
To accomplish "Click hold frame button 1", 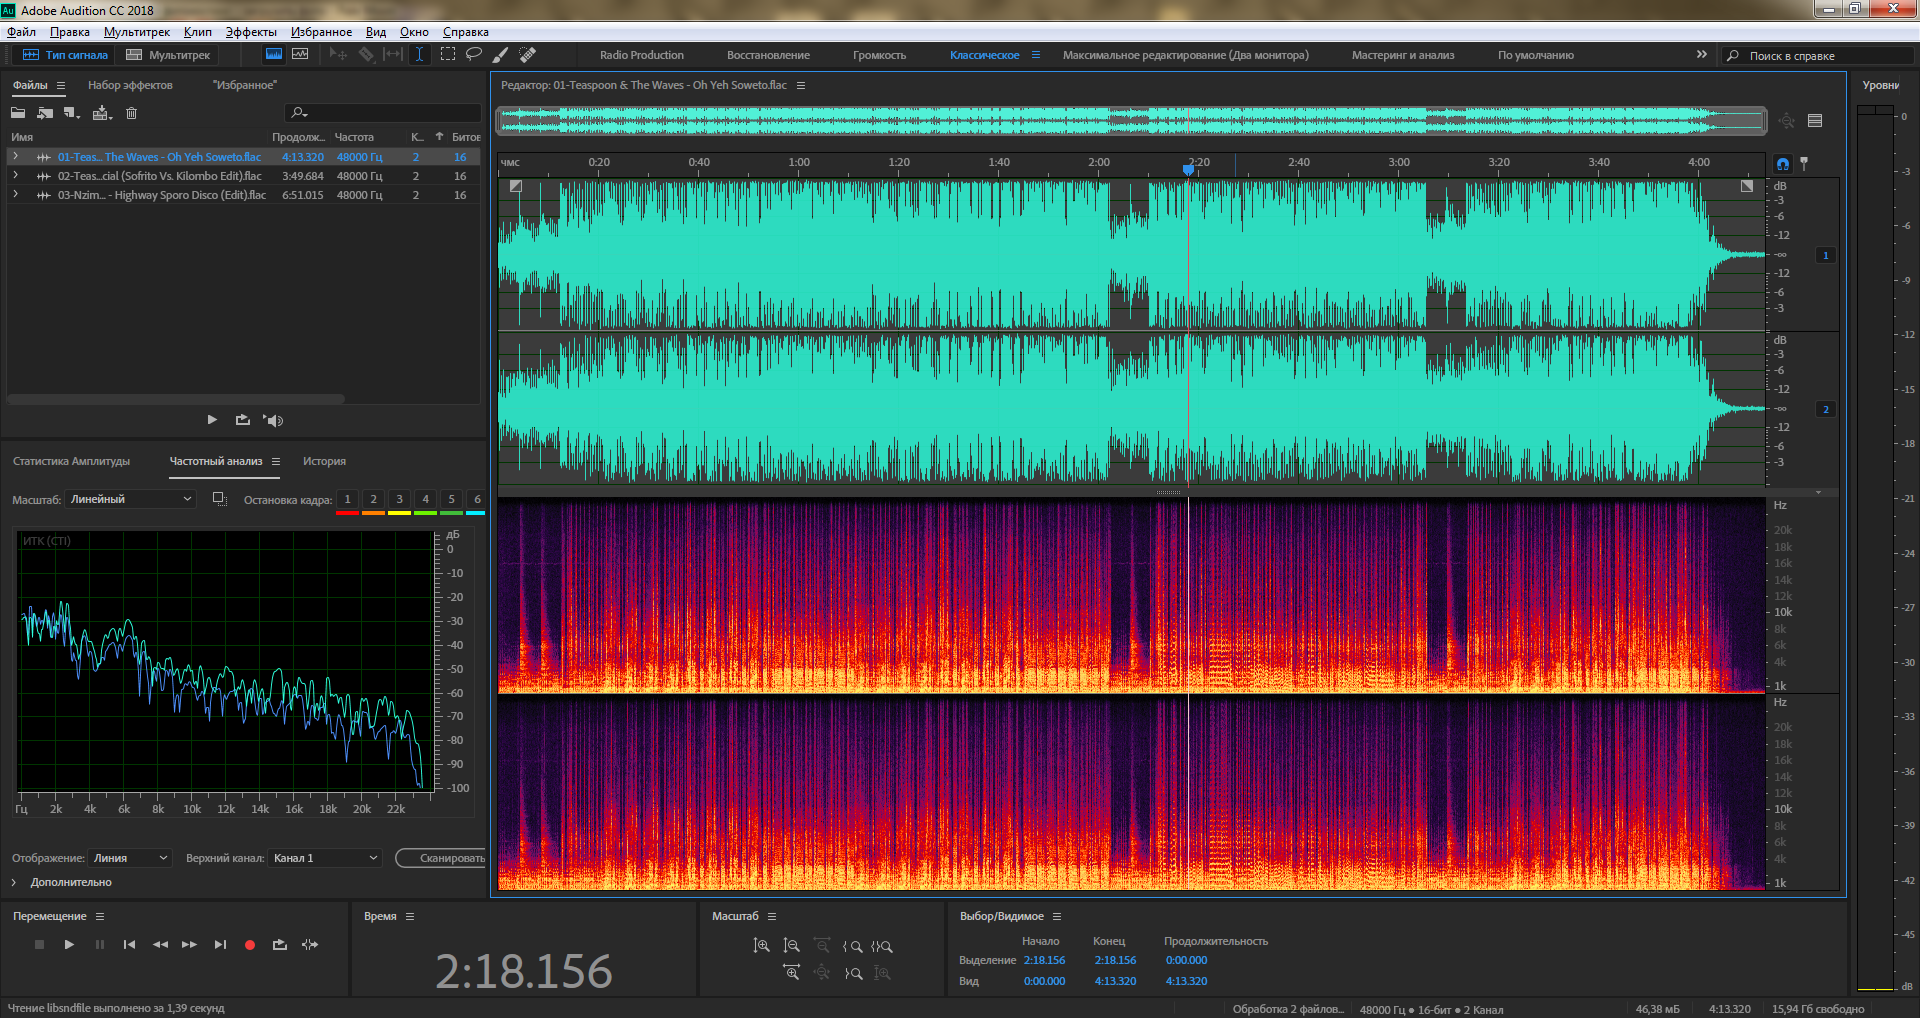I will (347, 499).
